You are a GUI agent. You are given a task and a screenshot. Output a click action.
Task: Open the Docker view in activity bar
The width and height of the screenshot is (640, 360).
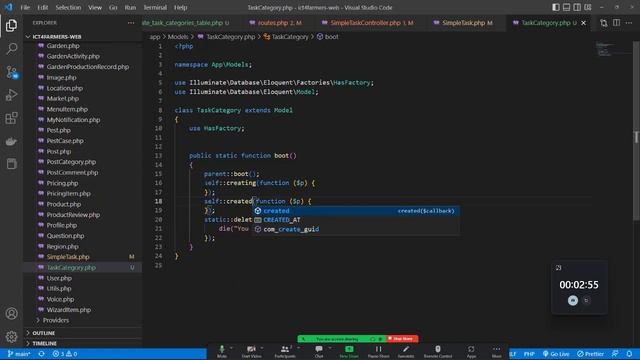[11, 141]
